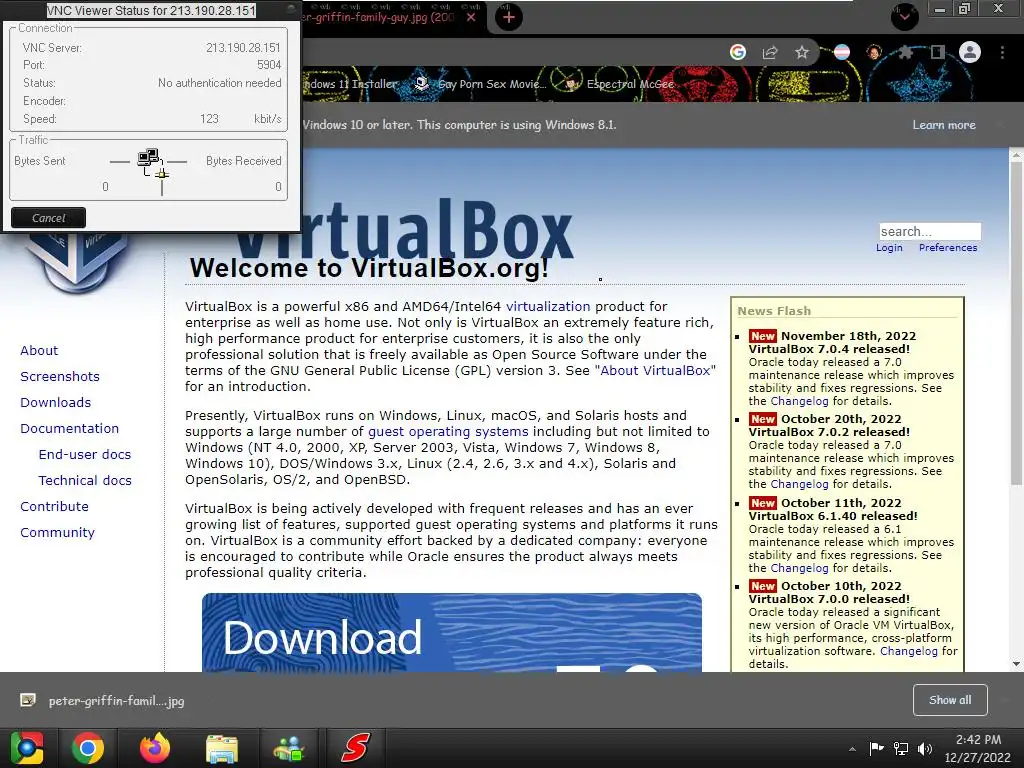Cancel the VNC Viewer connection
The width and height of the screenshot is (1024, 768).
point(48,217)
